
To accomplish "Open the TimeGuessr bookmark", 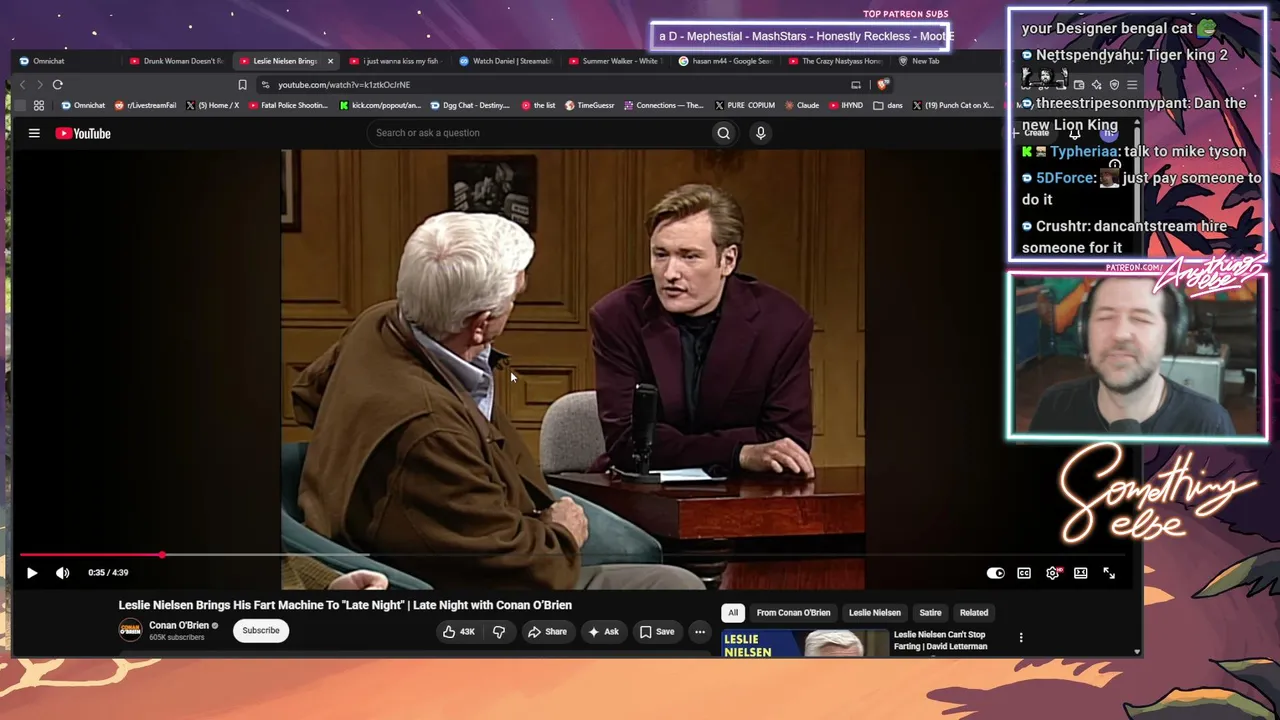I will tap(590, 105).
